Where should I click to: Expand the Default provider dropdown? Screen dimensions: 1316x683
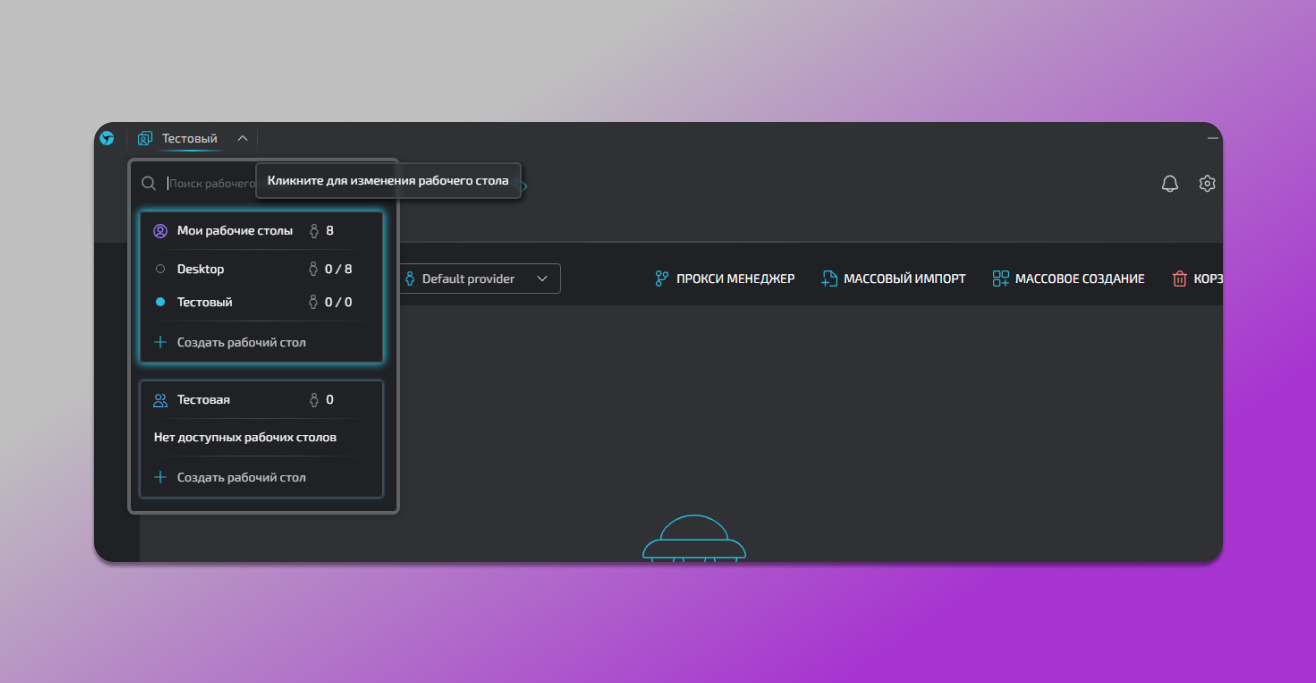click(x=478, y=279)
